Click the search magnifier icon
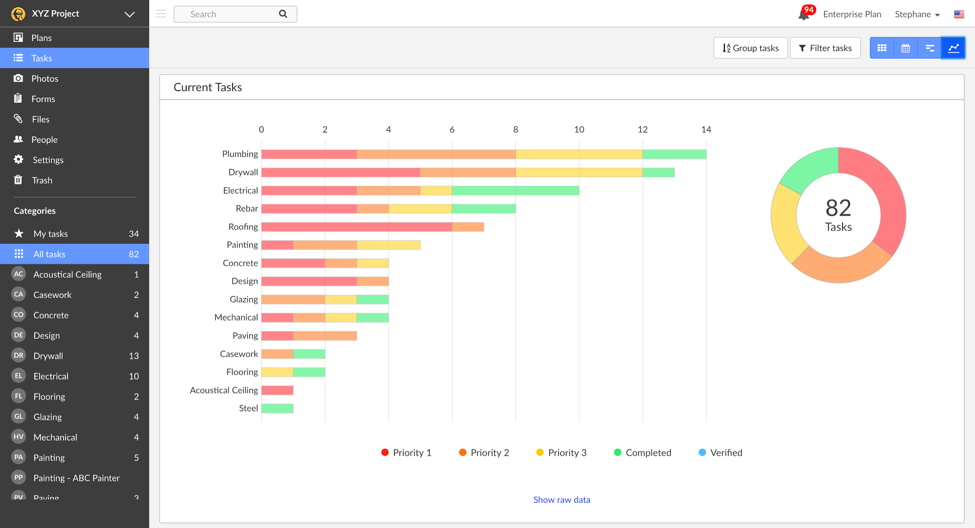 tap(283, 14)
